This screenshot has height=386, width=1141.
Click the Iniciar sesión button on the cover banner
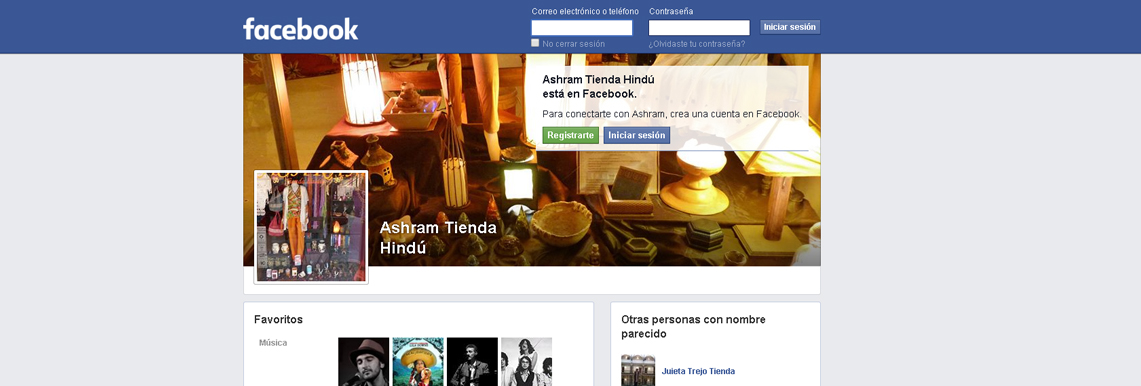[637, 135]
